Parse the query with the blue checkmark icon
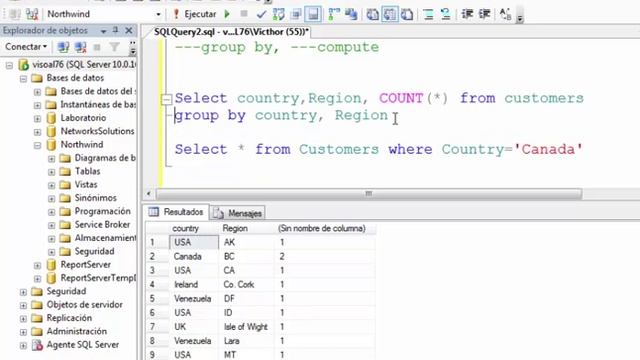The height and width of the screenshot is (360, 640). 261,15
